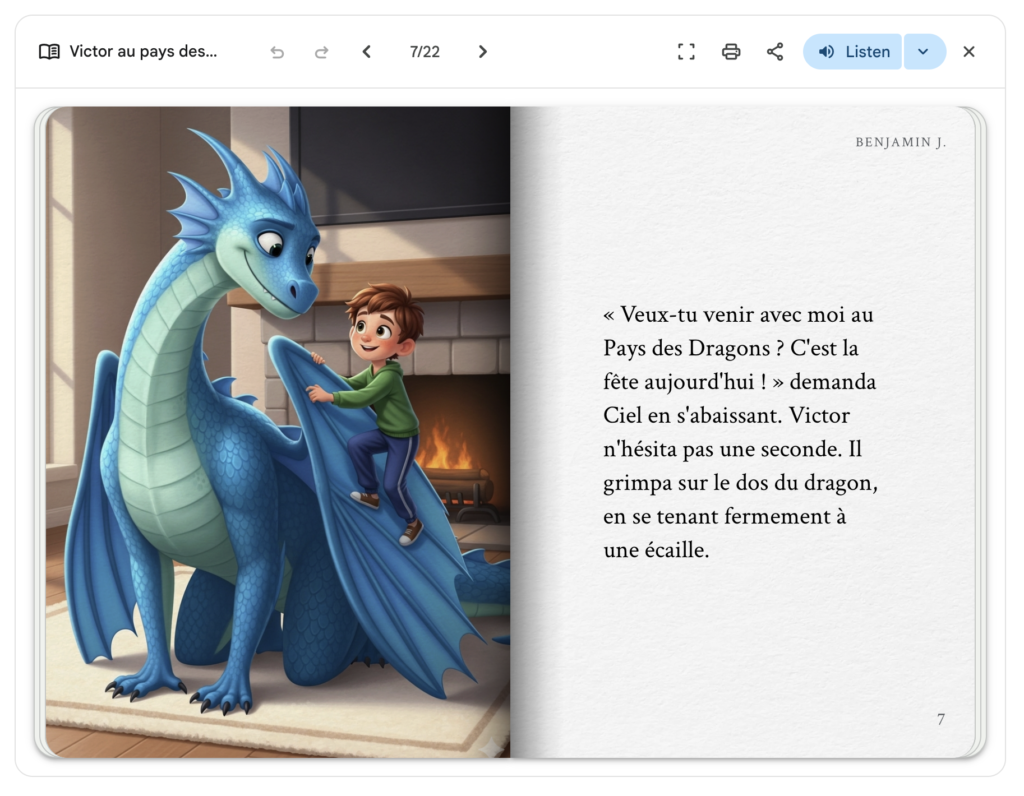Click the 7/22 page indicator
1024x796 pixels.
424,52
